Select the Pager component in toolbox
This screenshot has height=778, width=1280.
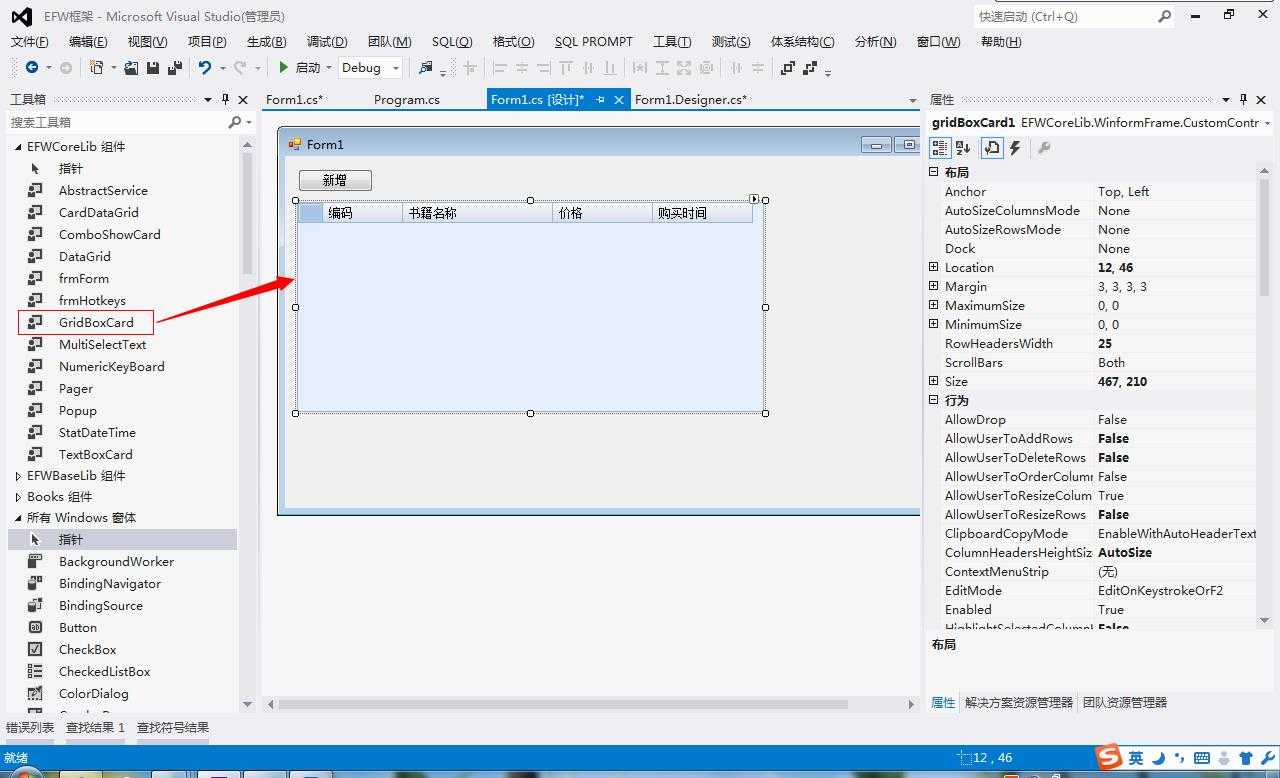(76, 388)
